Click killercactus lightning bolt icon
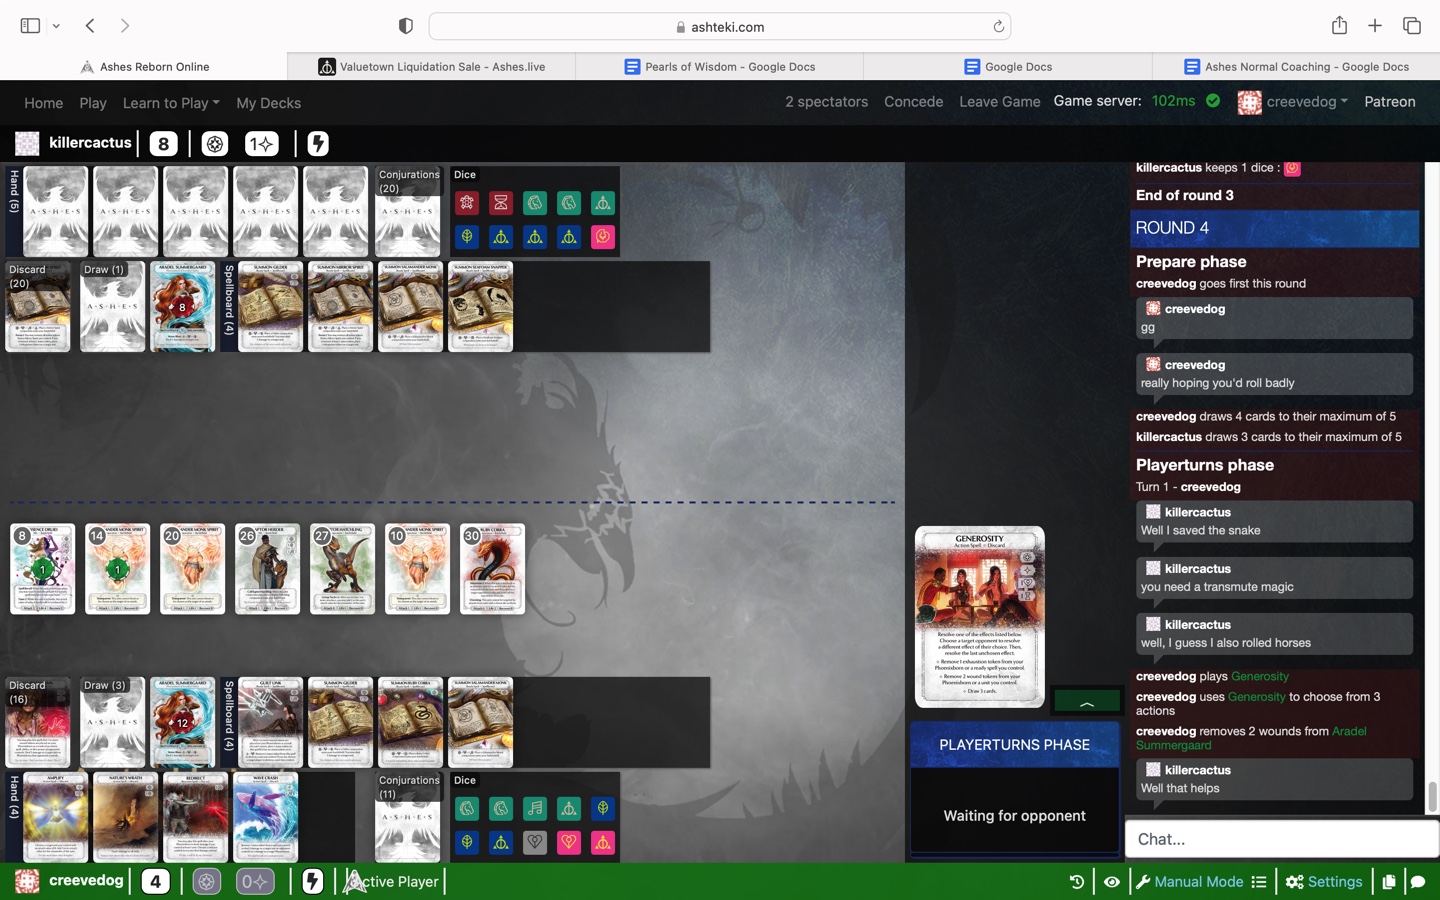The width and height of the screenshot is (1440, 900). tap(318, 143)
